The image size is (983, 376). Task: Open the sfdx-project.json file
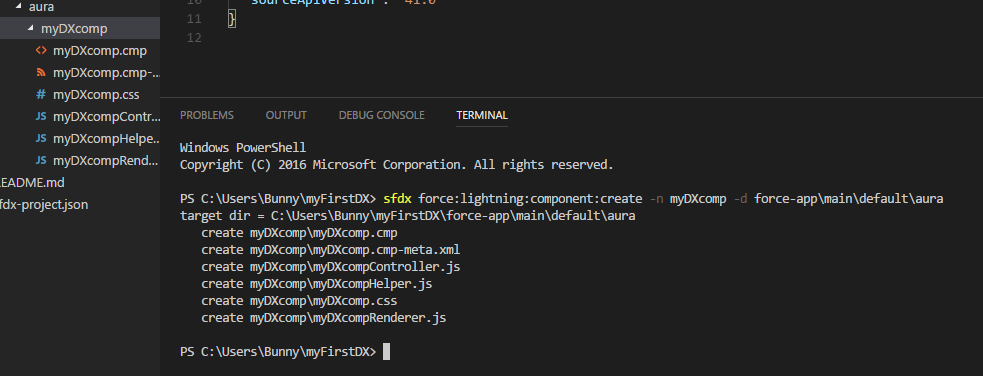[x=44, y=204]
